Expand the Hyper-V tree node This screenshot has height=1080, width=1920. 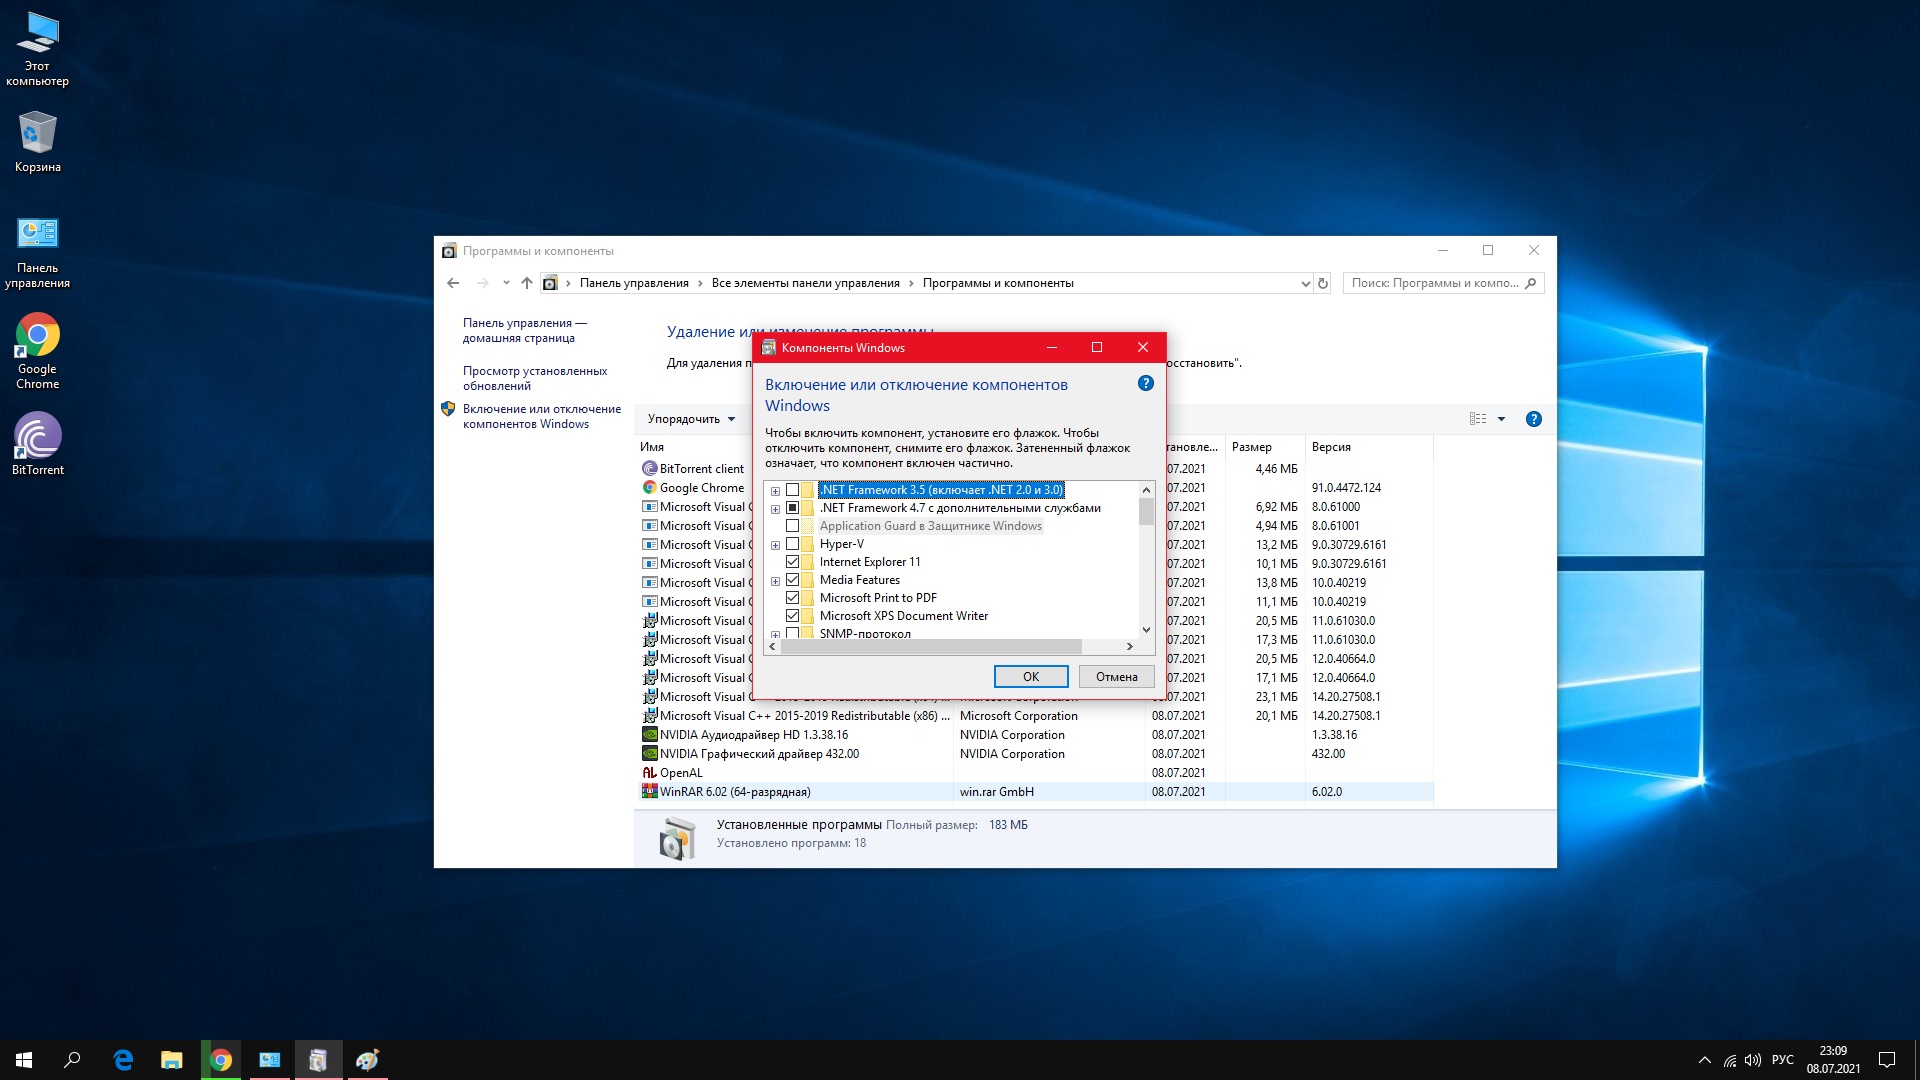pos(775,545)
